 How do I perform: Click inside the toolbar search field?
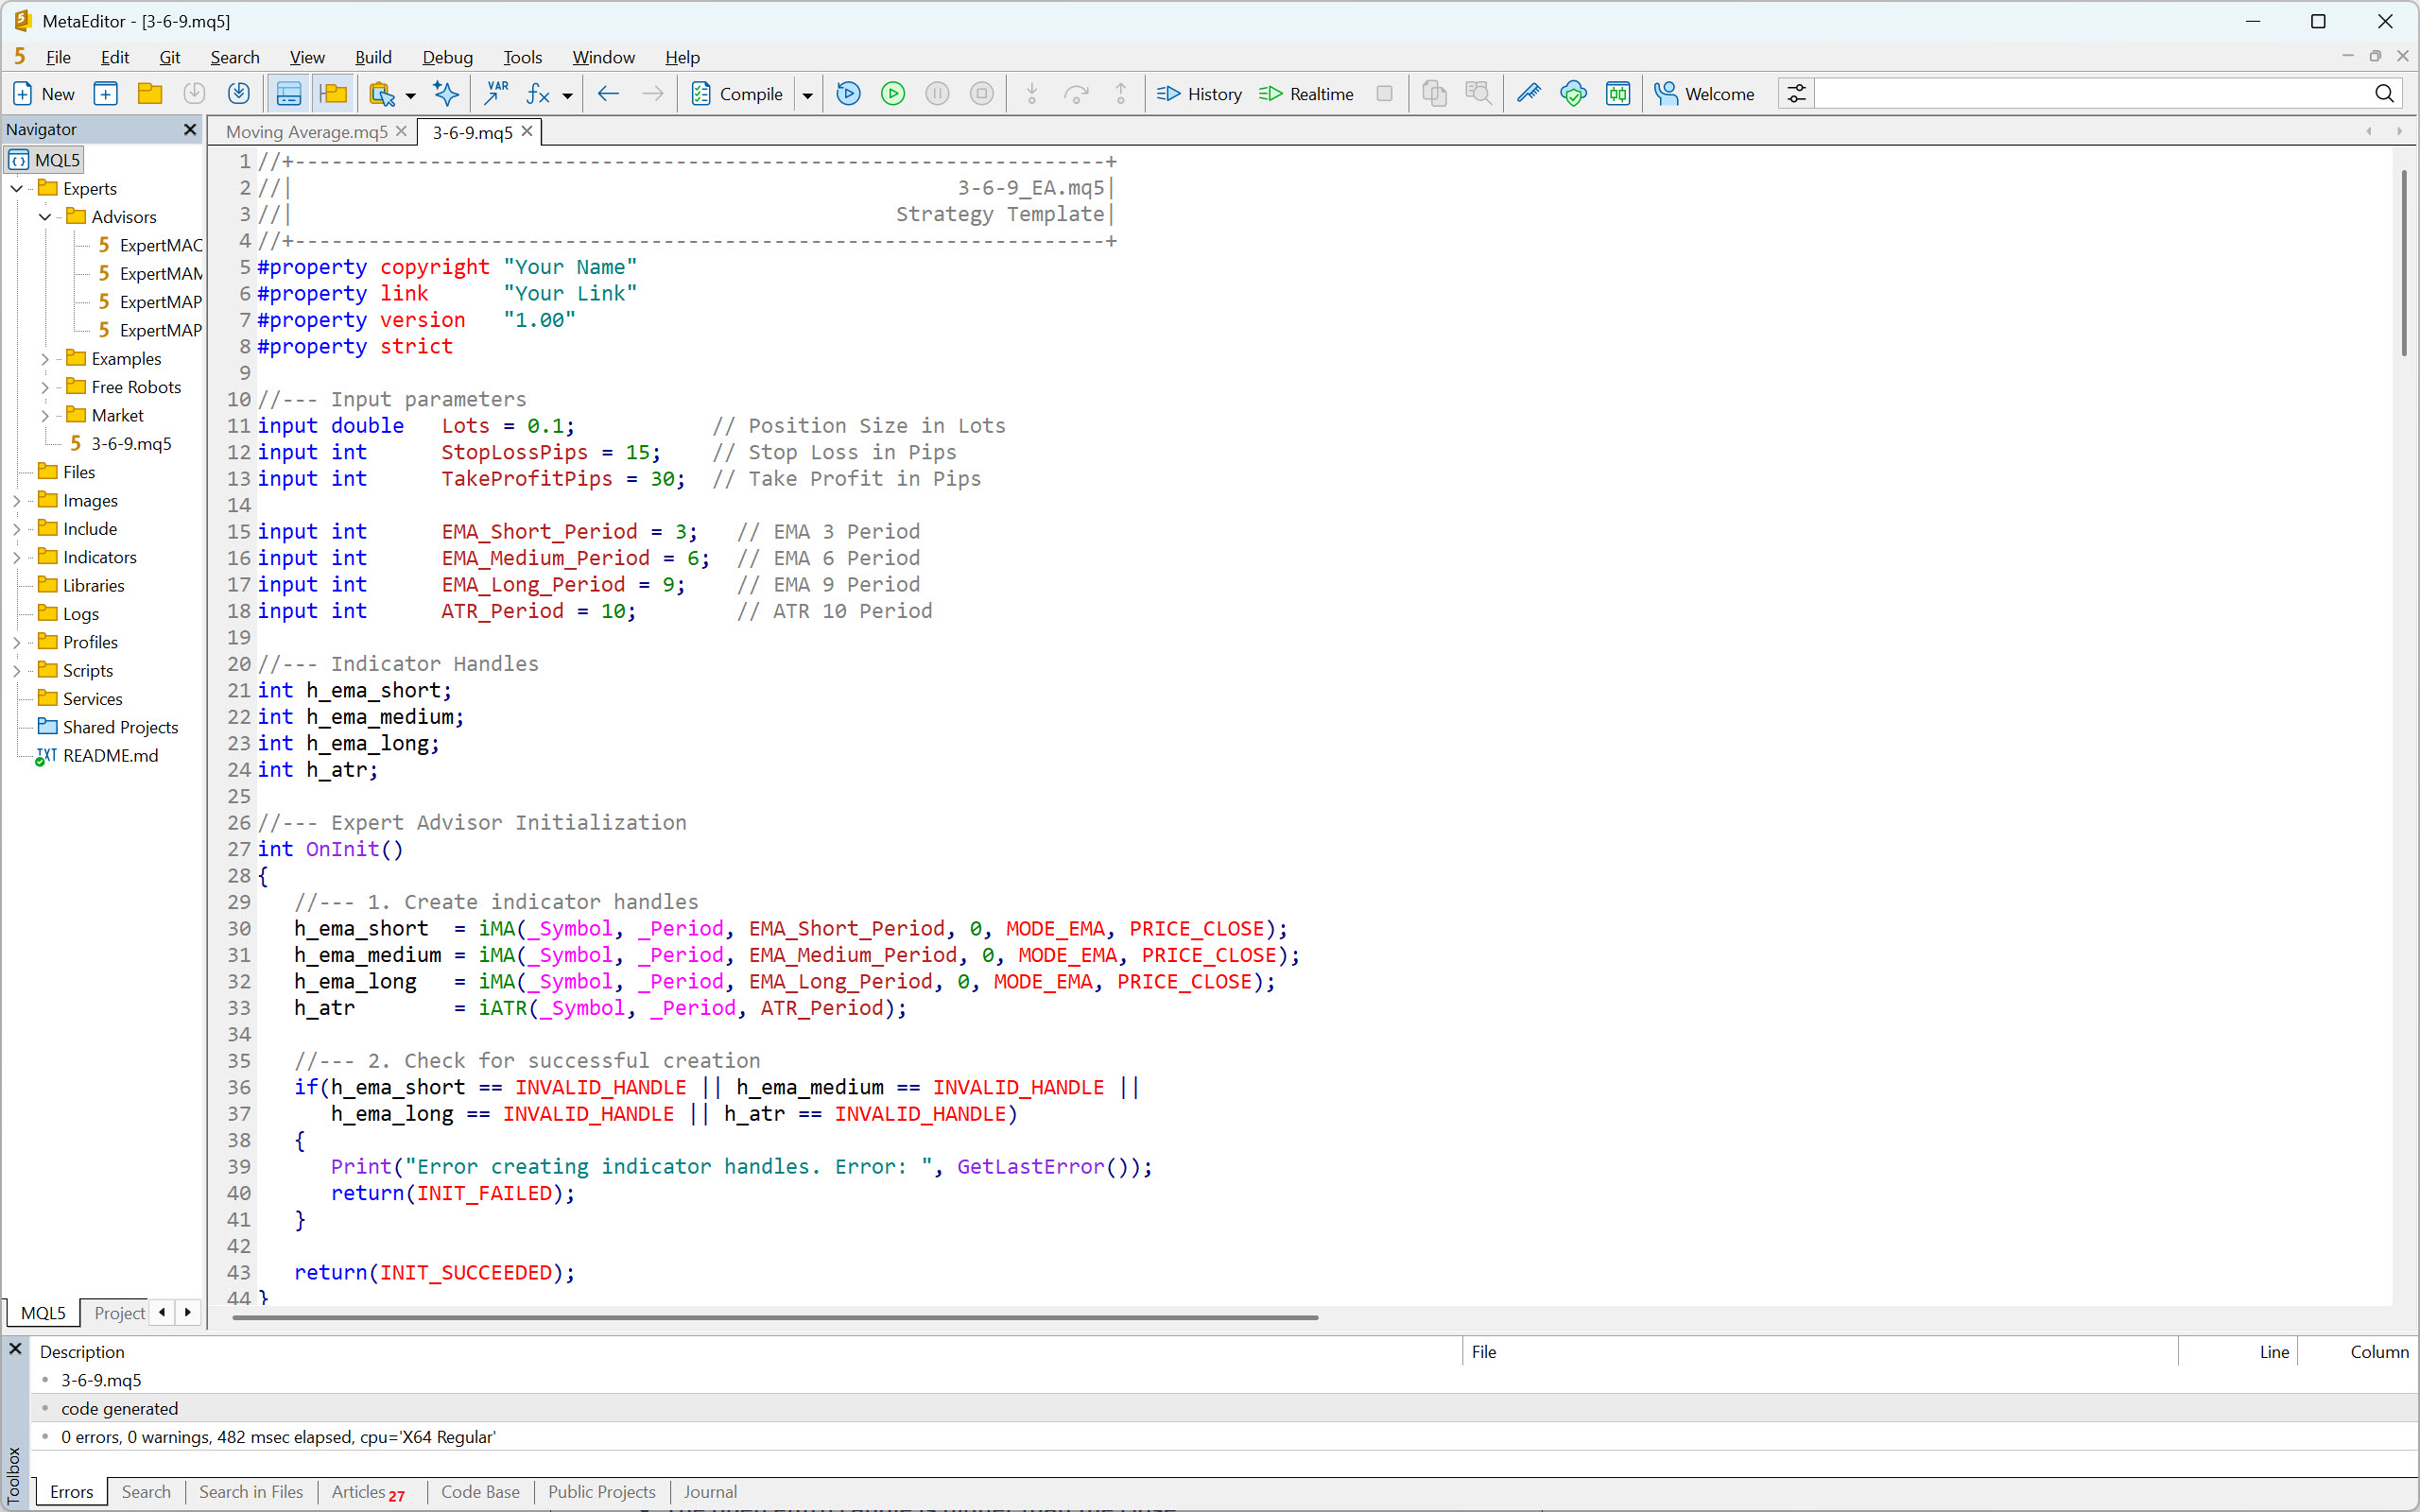coord(2090,94)
